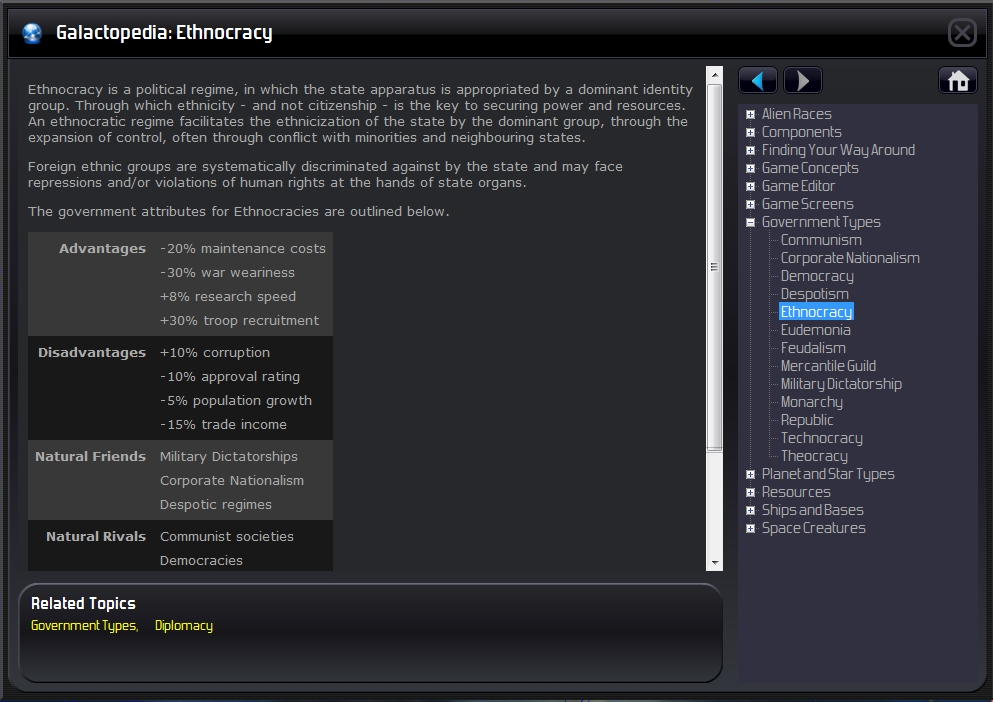Click 'Communist societies' rival text

pos(227,536)
